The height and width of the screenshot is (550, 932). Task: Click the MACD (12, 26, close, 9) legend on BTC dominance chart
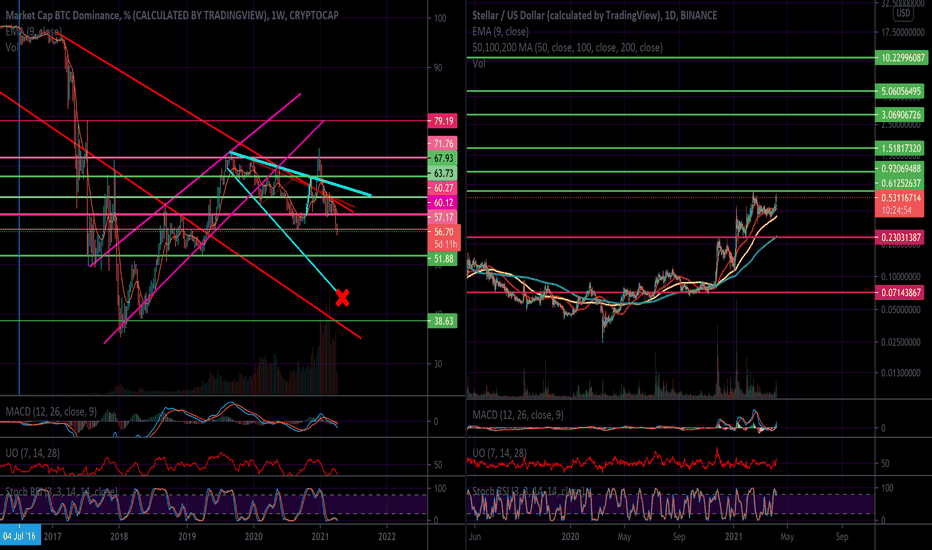coord(51,411)
